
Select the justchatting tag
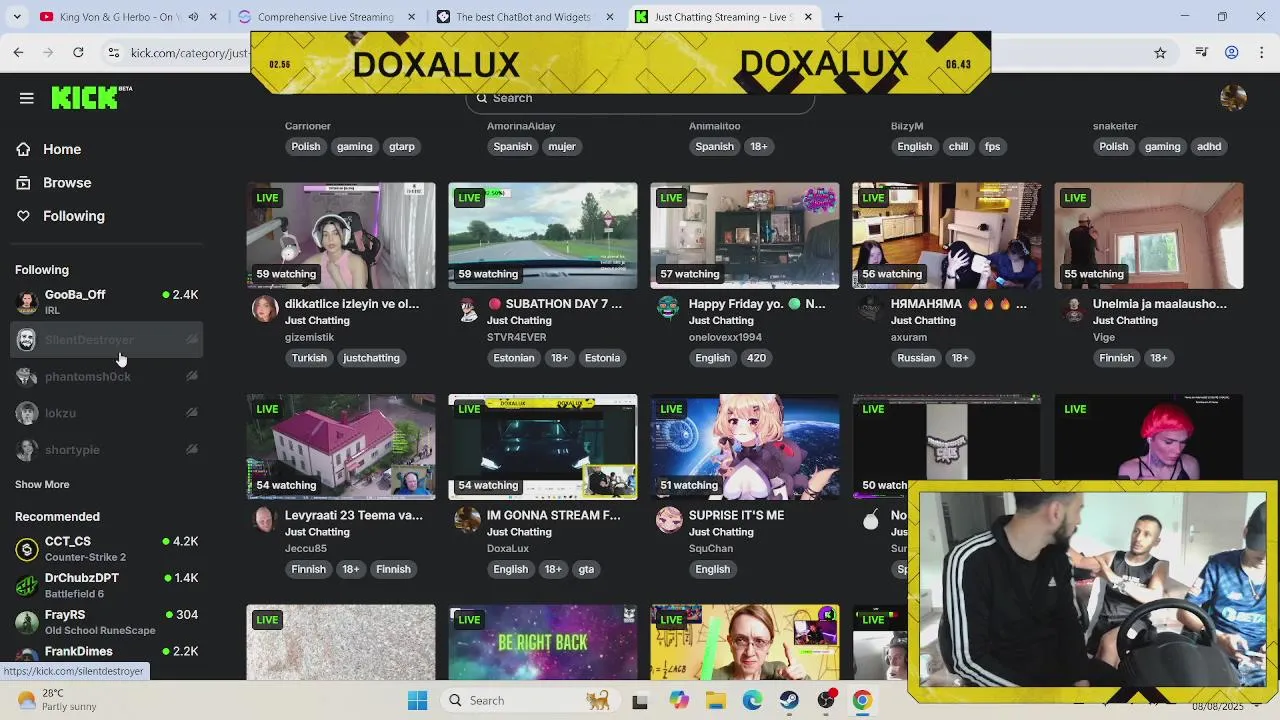pyautogui.click(x=371, y=358)
